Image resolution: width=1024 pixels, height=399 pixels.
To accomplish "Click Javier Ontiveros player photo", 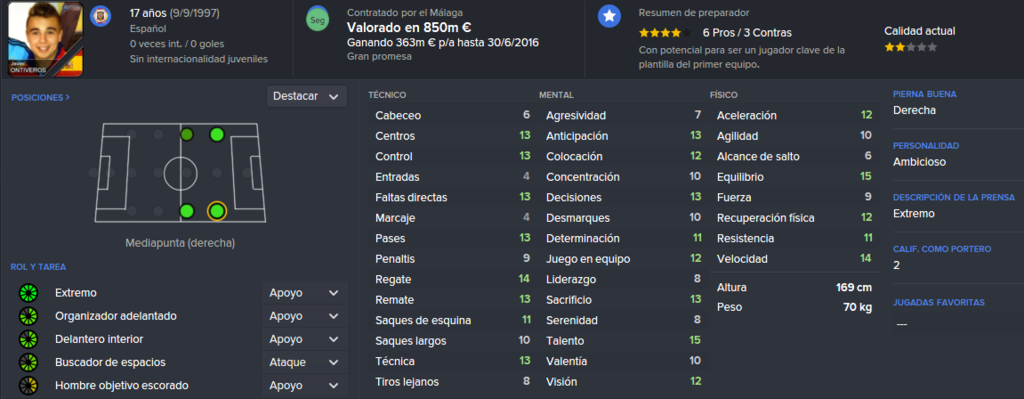I will pyautogui.click(x=46, y=39).
